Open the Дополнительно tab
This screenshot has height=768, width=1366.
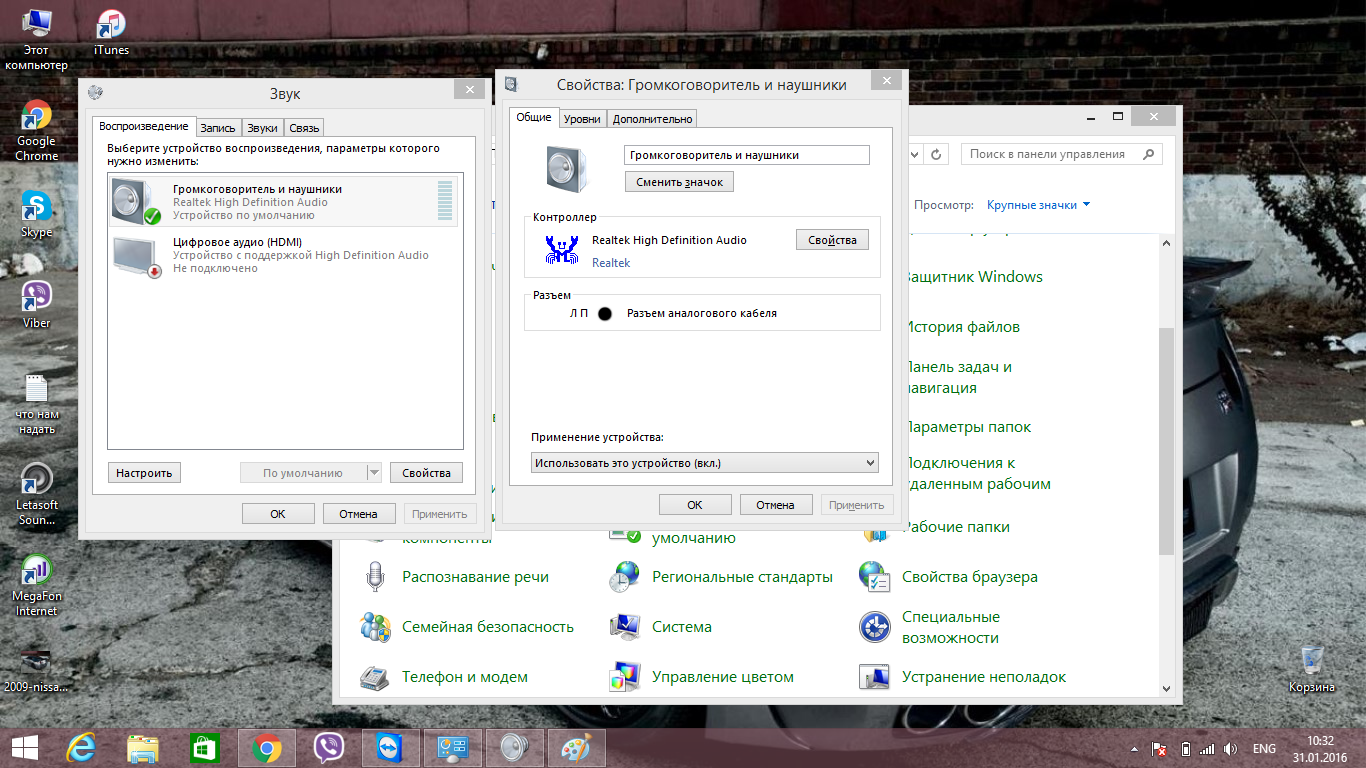[x=652, y=119]
